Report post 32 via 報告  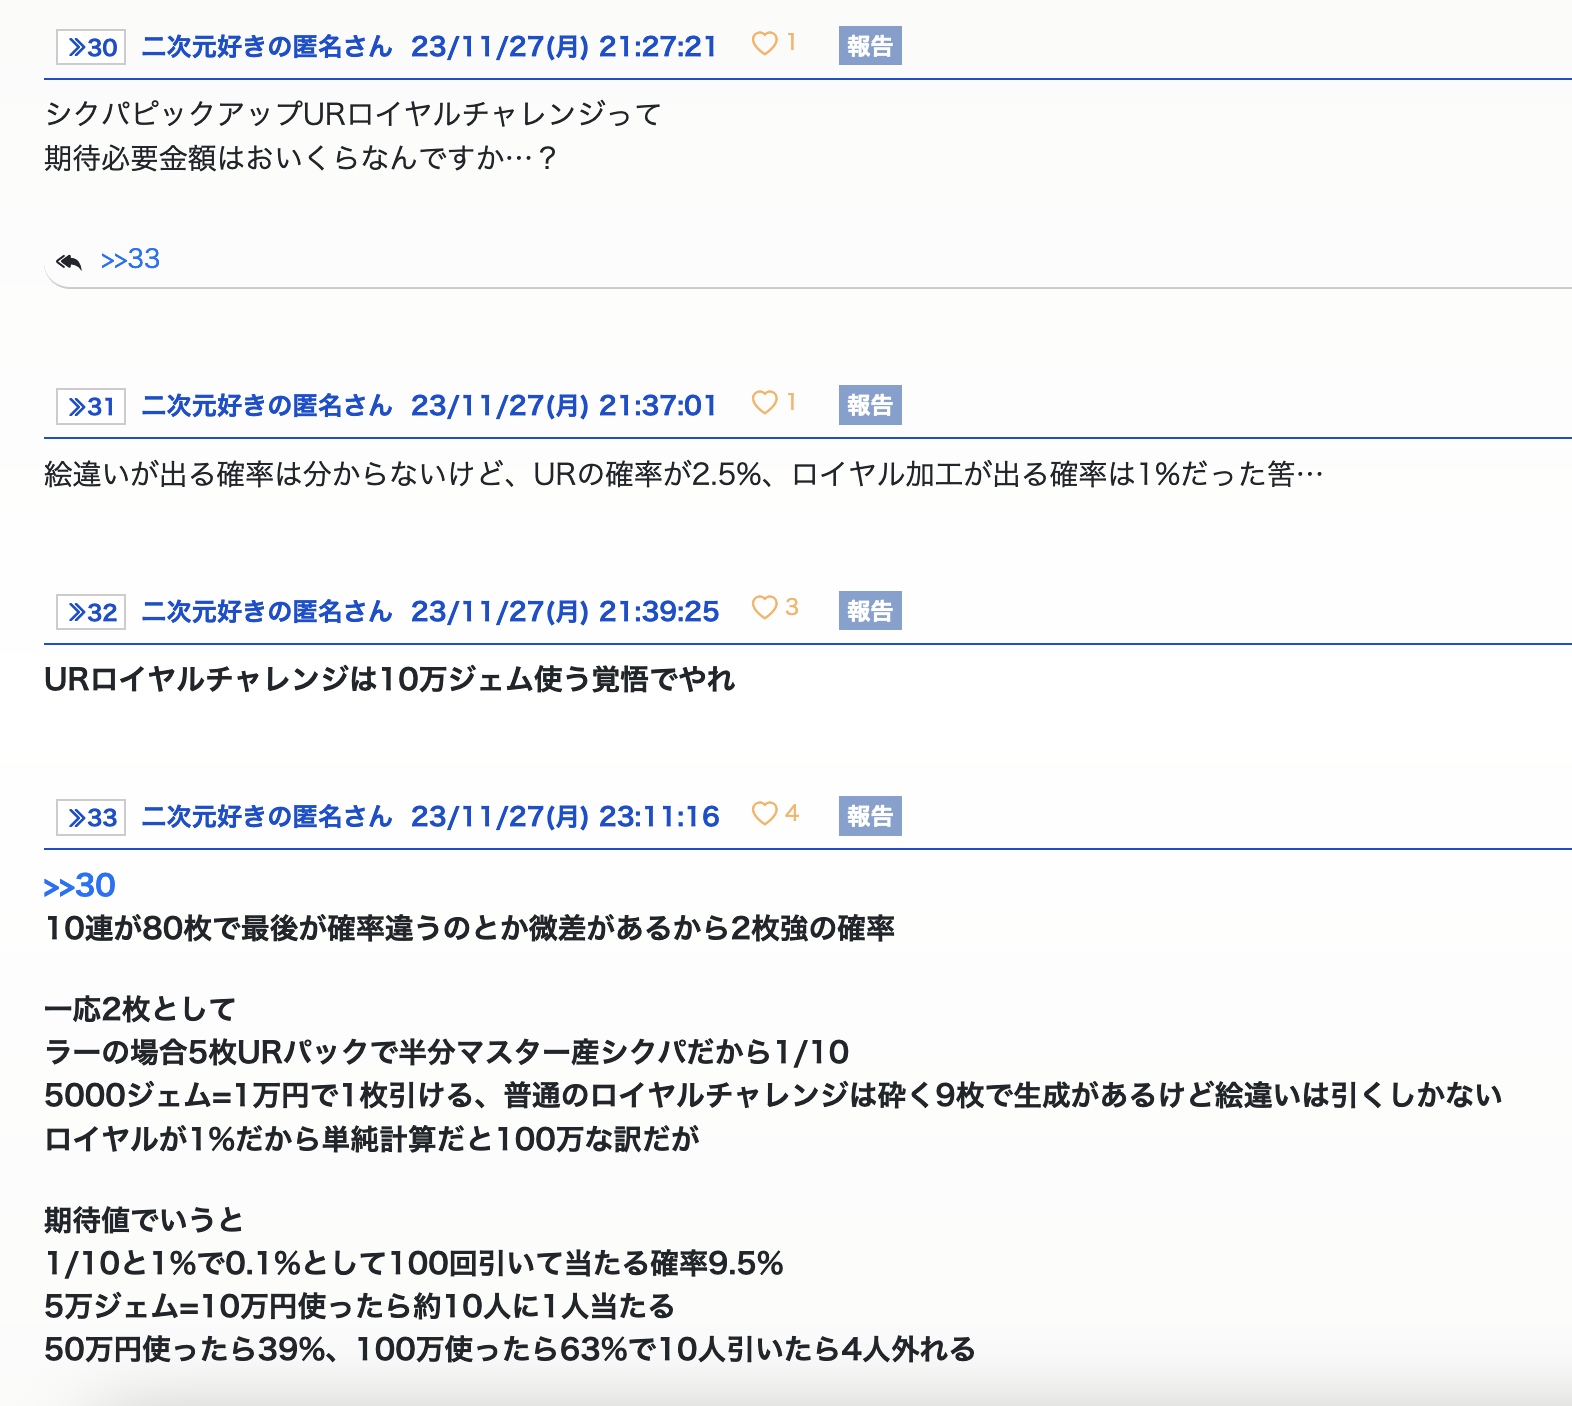pos(869,611)
